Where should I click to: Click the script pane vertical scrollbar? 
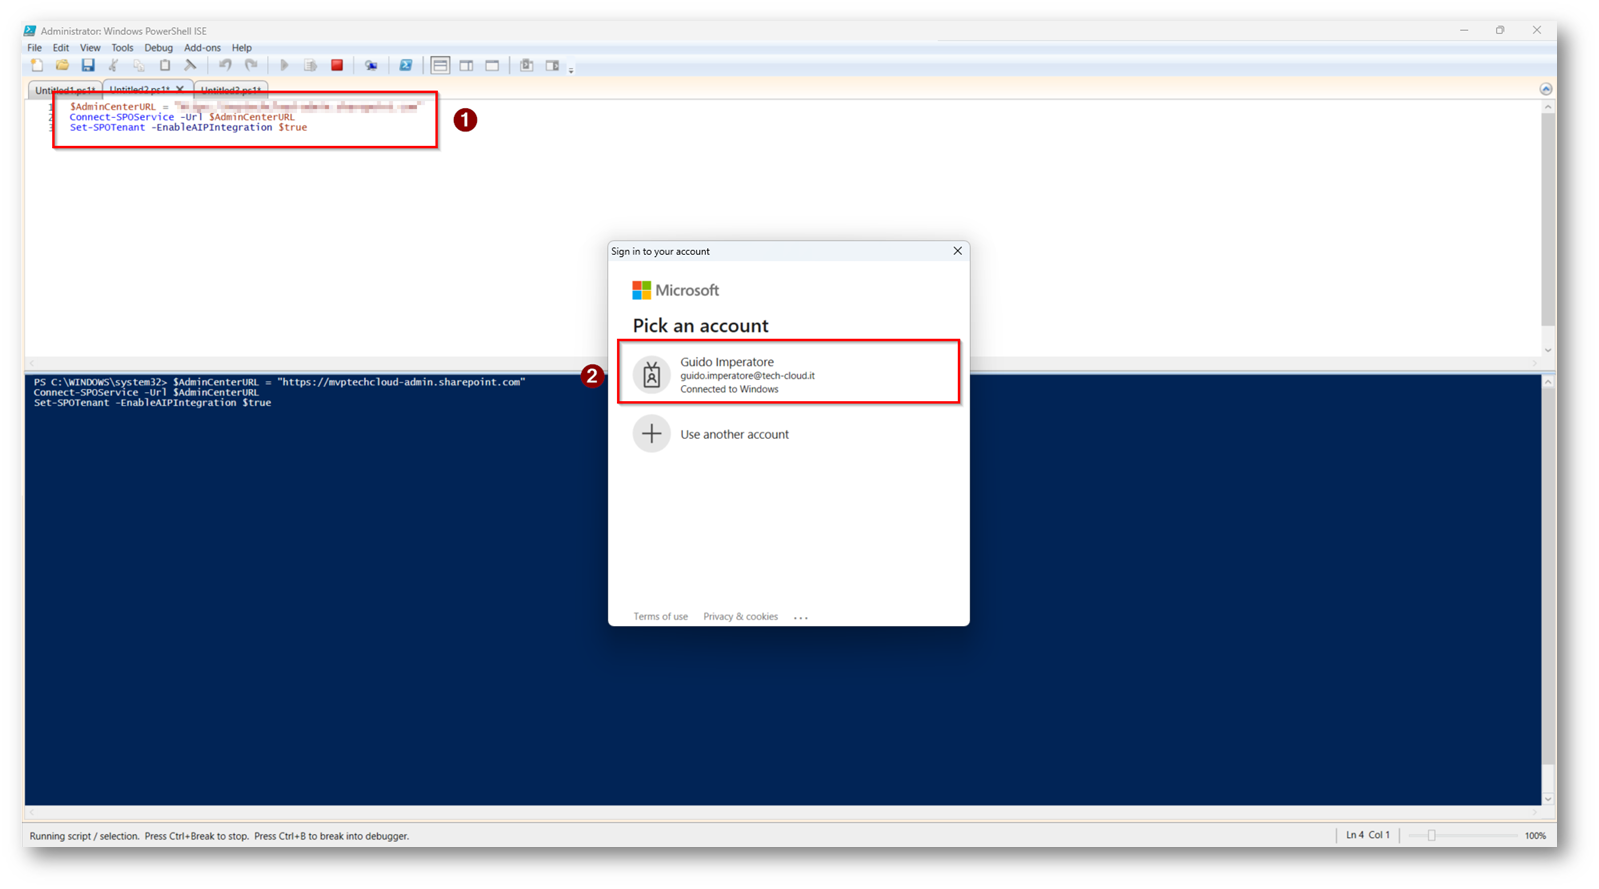[x=1548, y=220]
